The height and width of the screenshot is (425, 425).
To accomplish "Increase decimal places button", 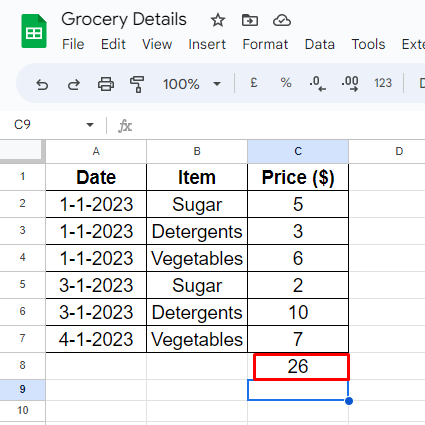I will point(350,84).
